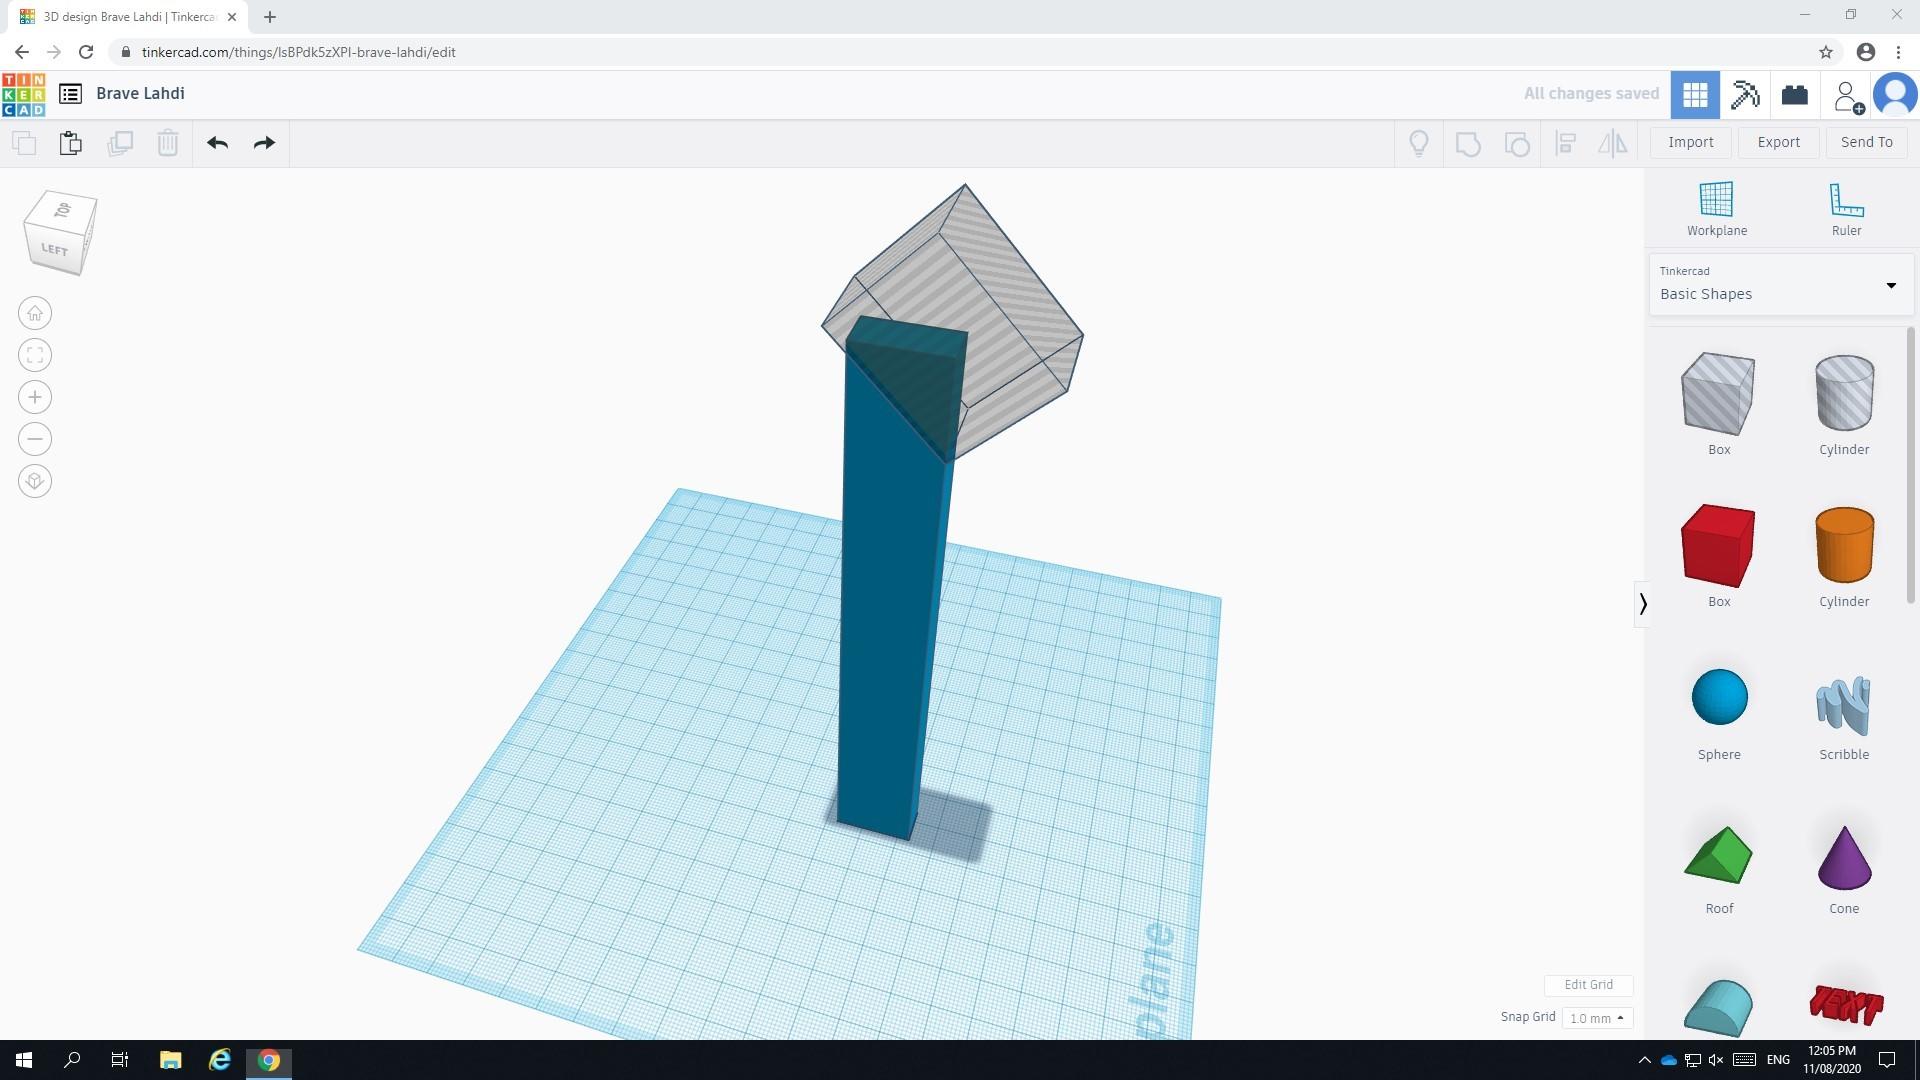Open Send To menu
Image resolution: width=1920 pixels, height=1080 pixels.
tap(1866, 142)
